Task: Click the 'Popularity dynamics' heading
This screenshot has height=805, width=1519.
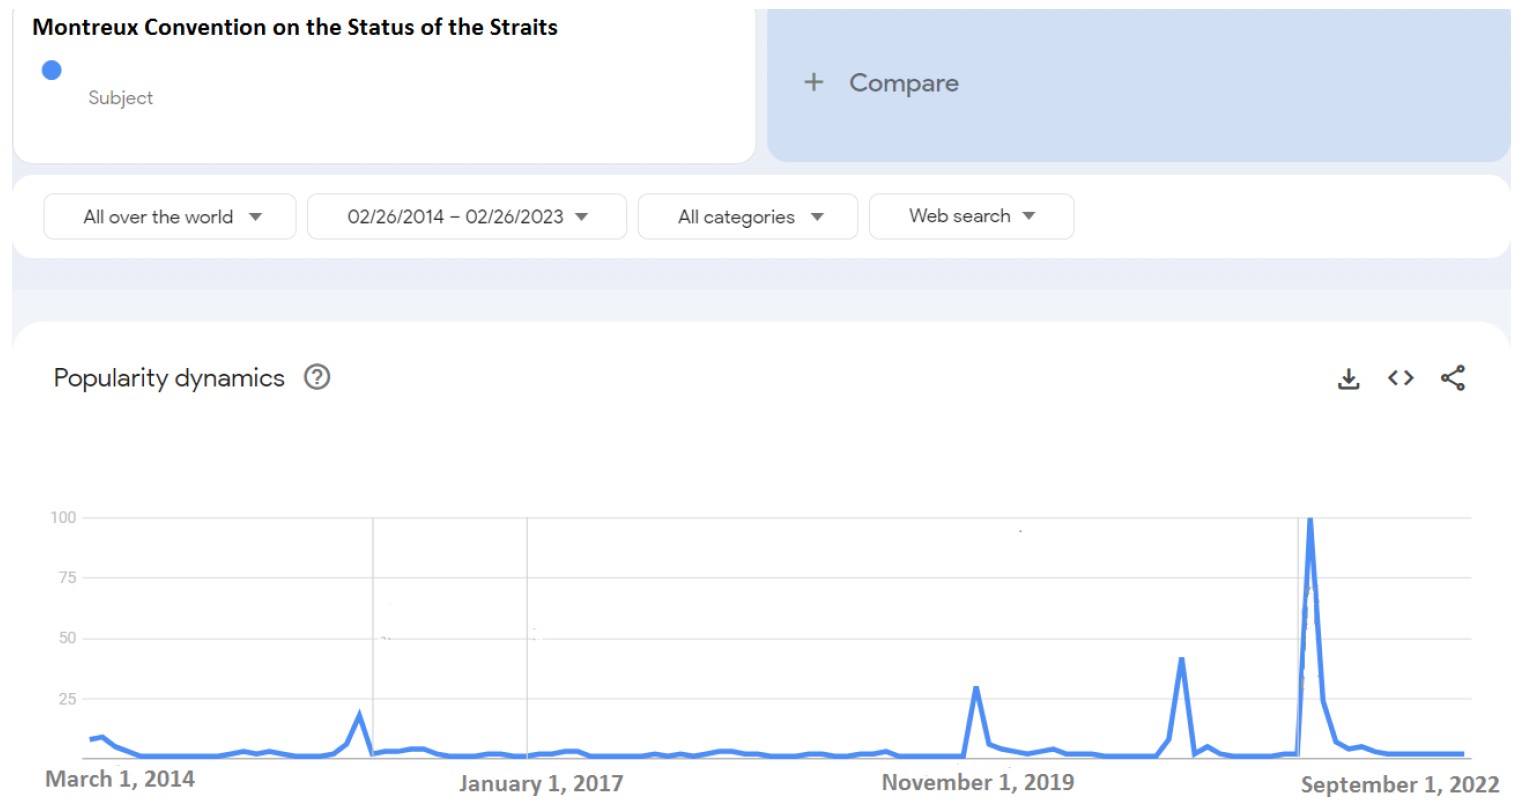Action: click(169, 378)
